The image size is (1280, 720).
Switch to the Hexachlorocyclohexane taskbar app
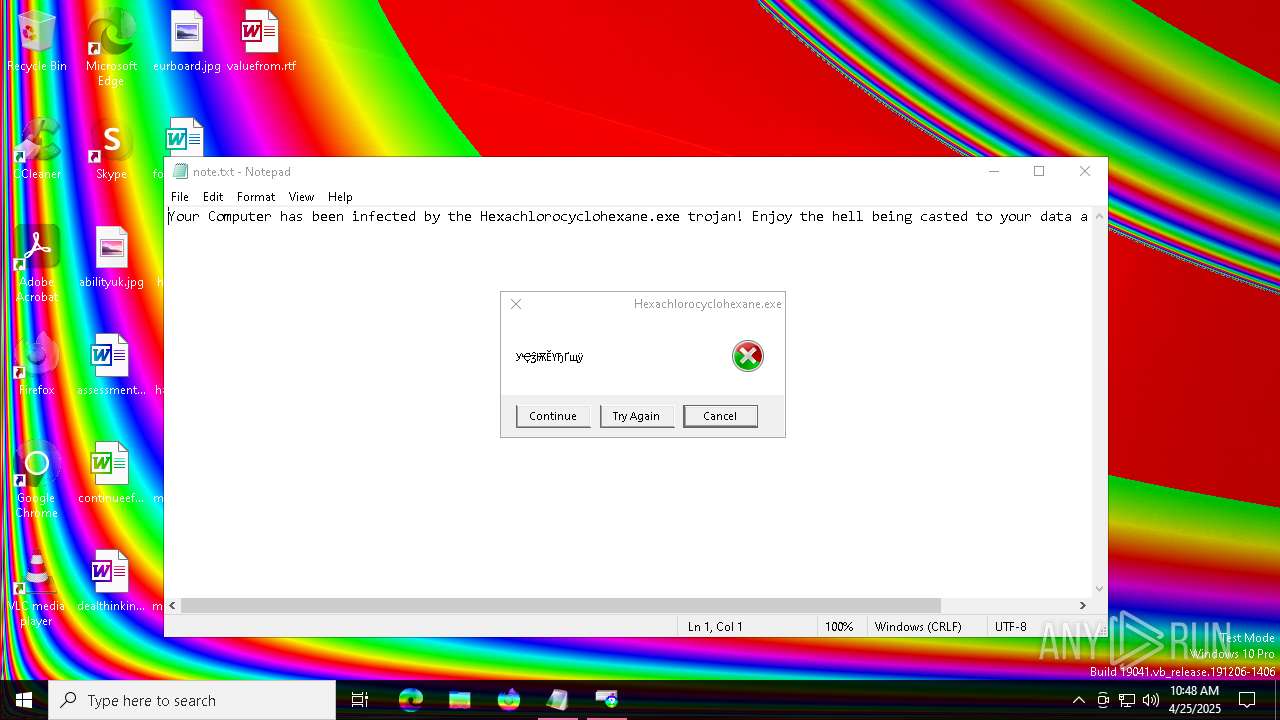point(606,700)
